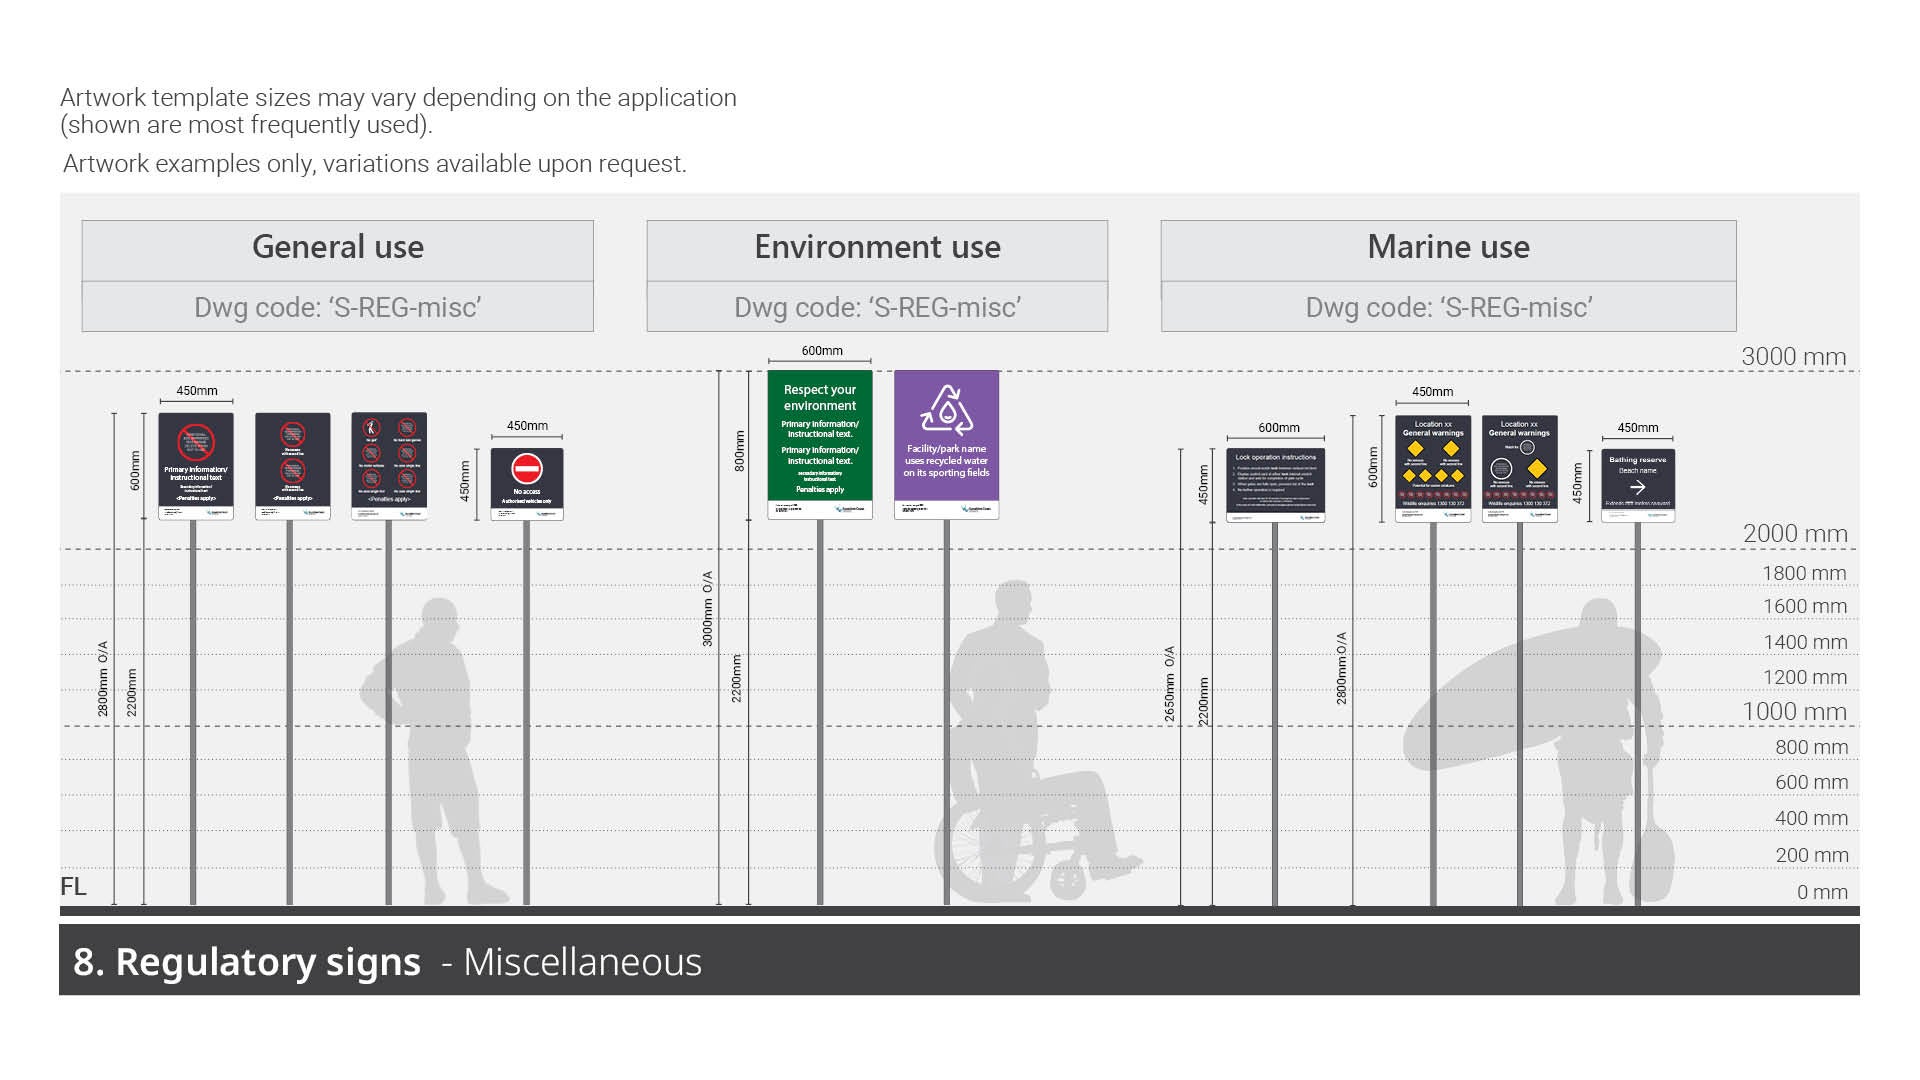Viewport: 1920px width, 1080px height.
Task: Click the red No access circle icon
Action: coord(527,469)
